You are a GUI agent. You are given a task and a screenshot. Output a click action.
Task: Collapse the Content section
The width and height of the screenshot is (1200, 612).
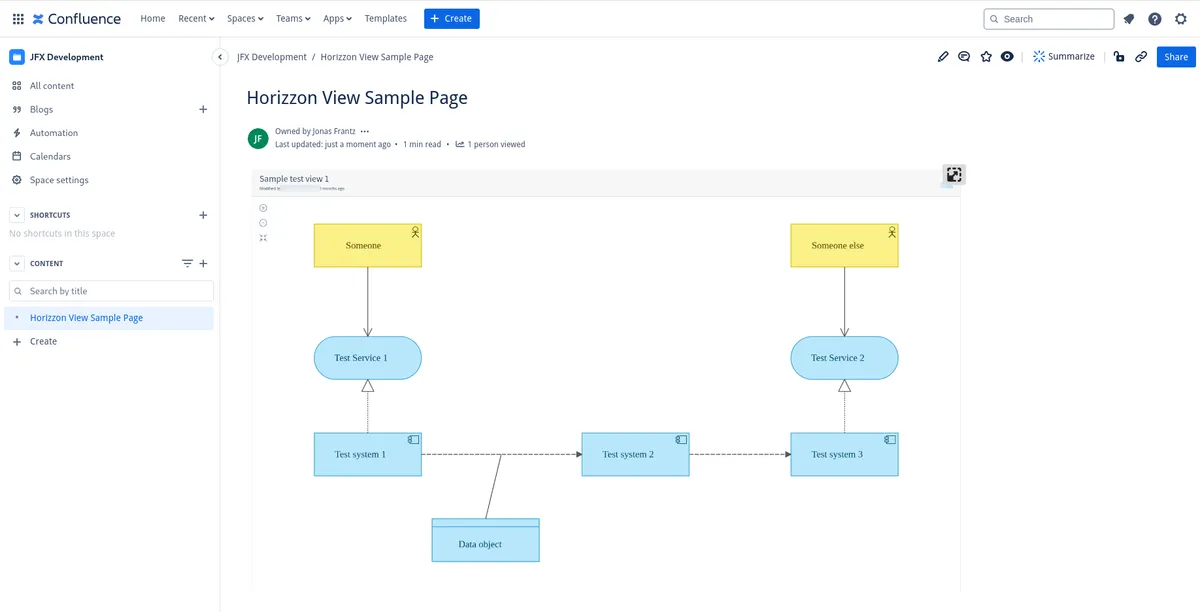click(17, 264)
